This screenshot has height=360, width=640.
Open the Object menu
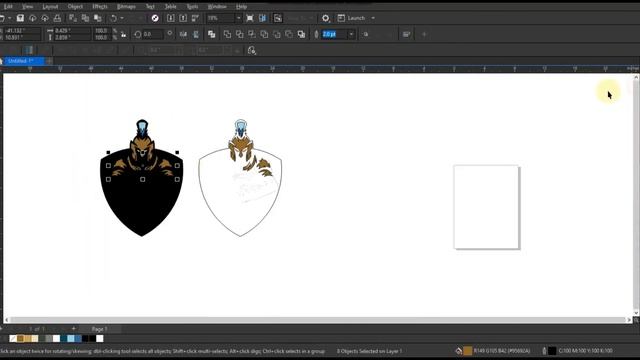(75, 7)
